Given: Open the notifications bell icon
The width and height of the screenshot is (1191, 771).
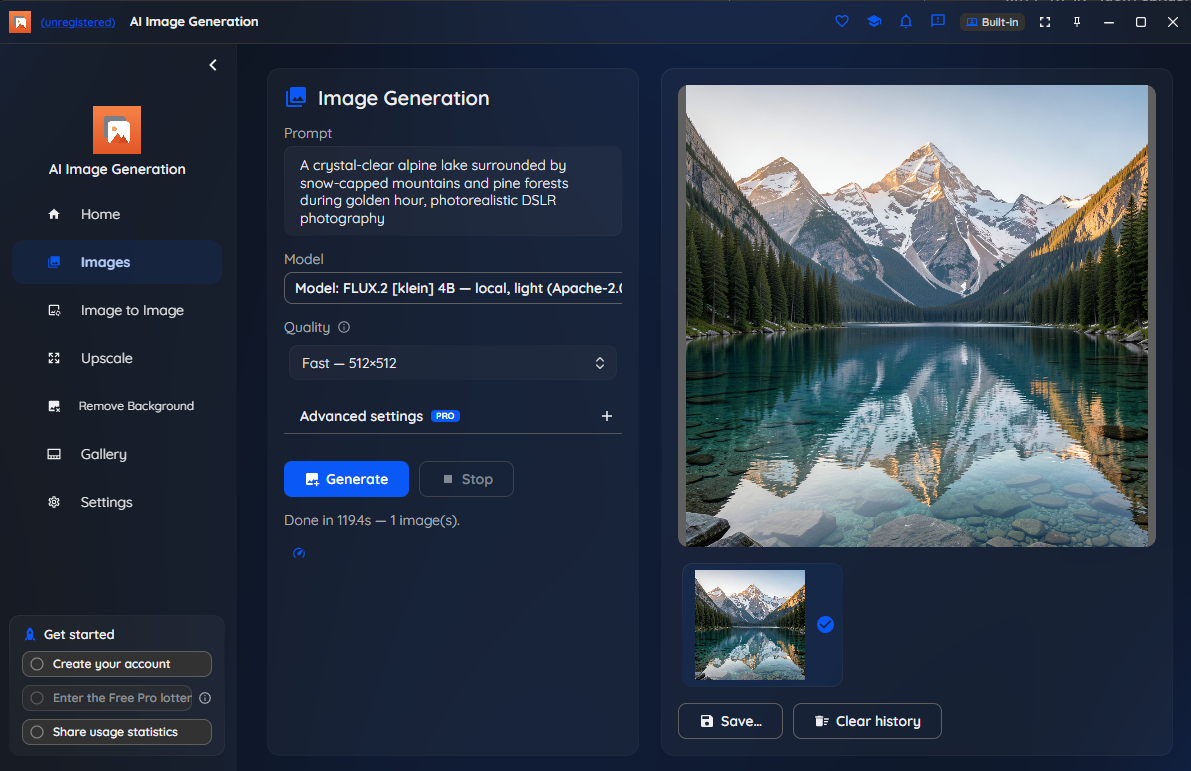Looking at the screenshot, I should click(x=905, y=21).
